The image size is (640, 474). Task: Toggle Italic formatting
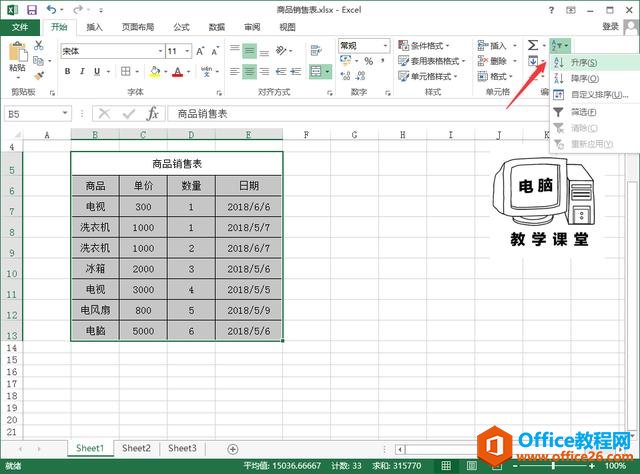(82, 71)
